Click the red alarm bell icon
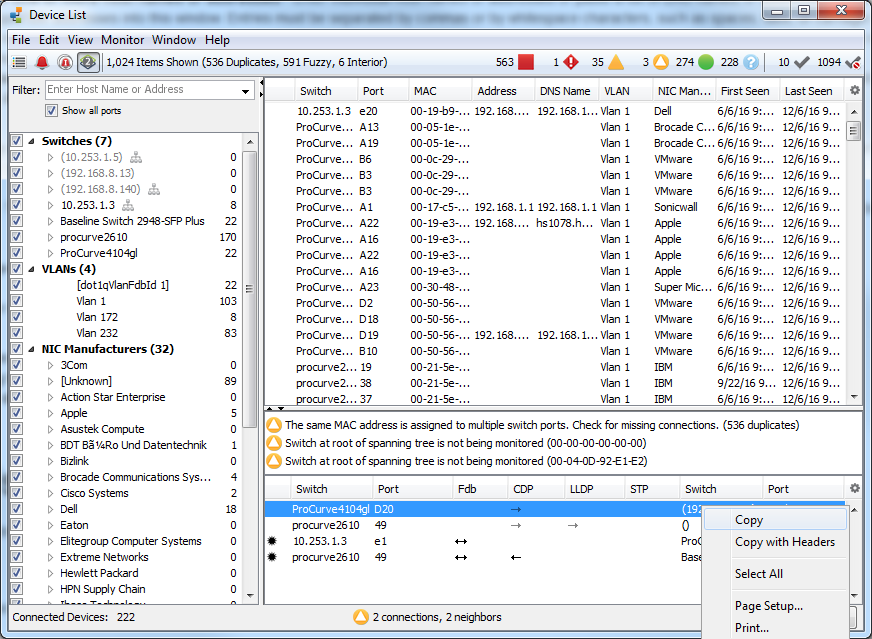This screenshot has width=872, height=639. [x=42, y=62]
